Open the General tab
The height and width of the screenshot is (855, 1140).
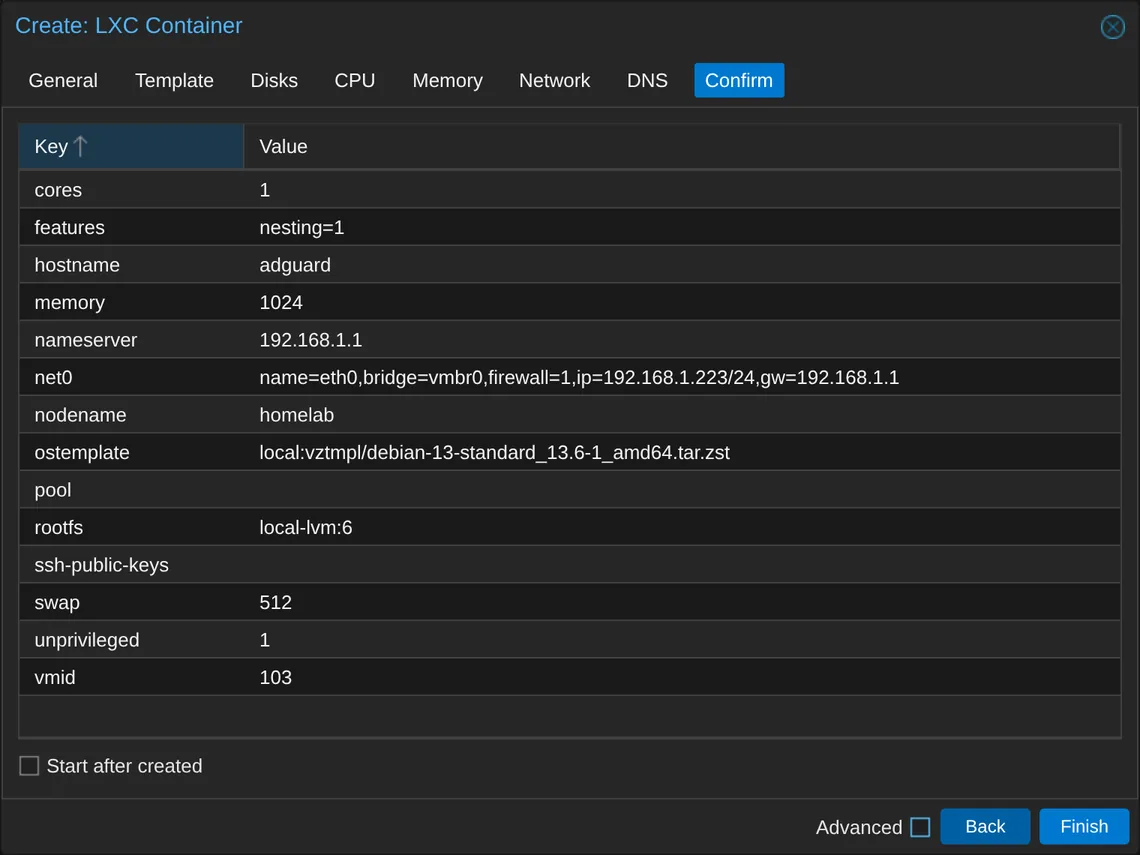tap(63, 80)
